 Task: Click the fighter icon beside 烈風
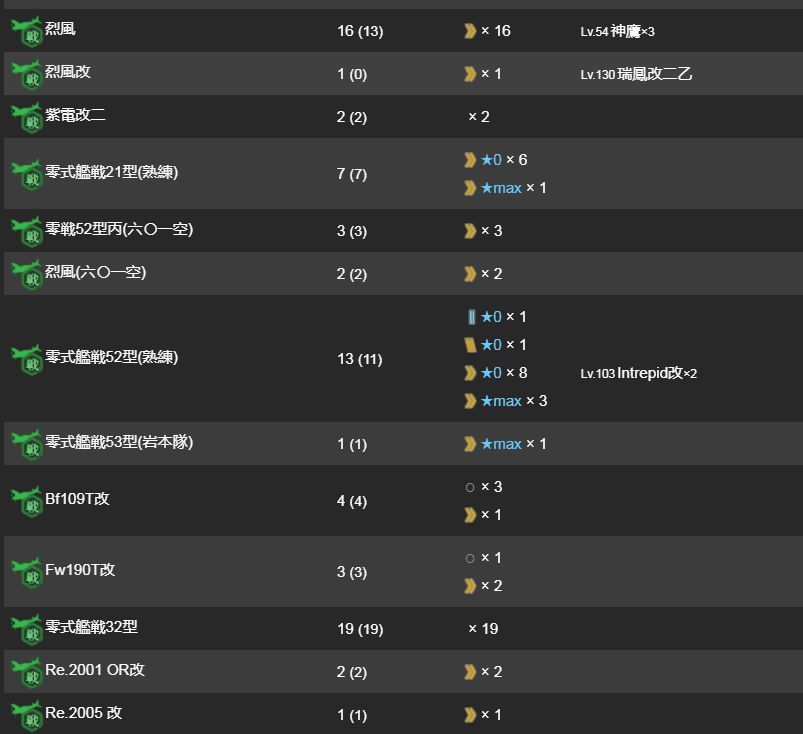(27, 31)
